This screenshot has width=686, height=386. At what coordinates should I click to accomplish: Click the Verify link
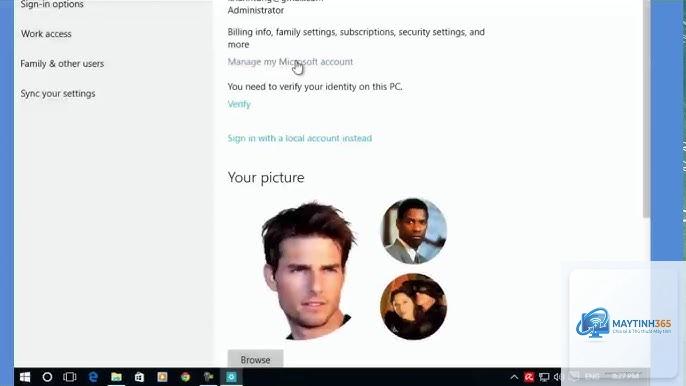(x=239, y=104)
